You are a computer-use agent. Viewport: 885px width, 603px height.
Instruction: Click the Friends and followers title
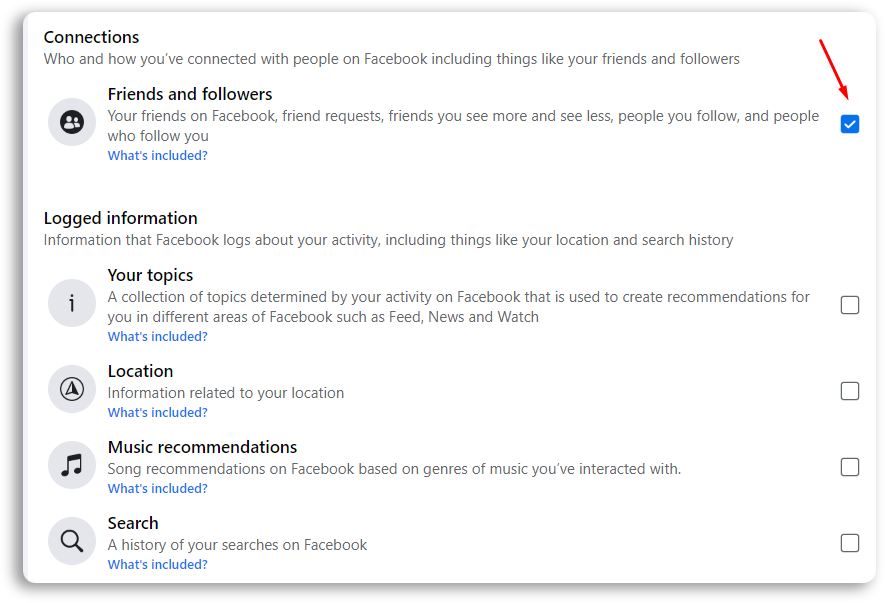coord(190,94)
